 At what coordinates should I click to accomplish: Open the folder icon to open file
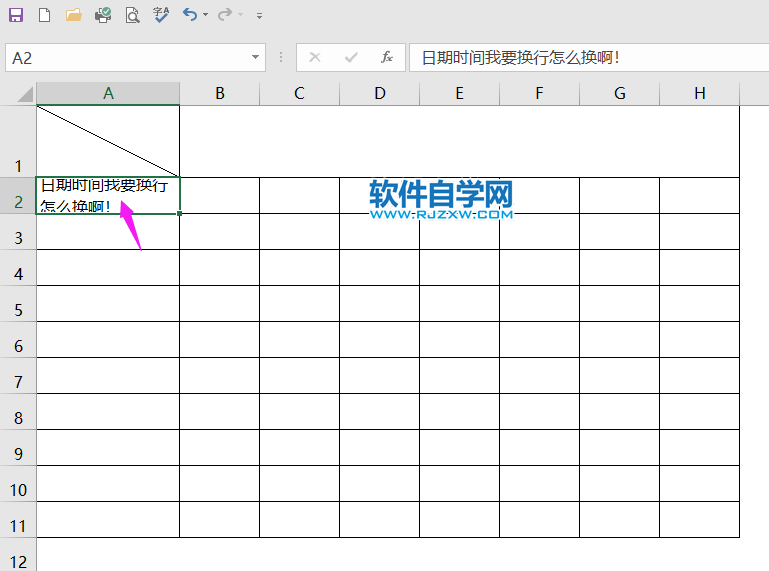(74, 15)
